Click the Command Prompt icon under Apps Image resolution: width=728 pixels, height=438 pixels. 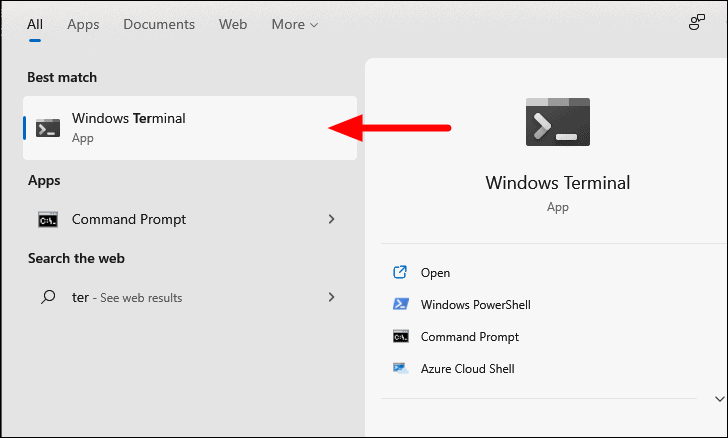click(47, 219)
